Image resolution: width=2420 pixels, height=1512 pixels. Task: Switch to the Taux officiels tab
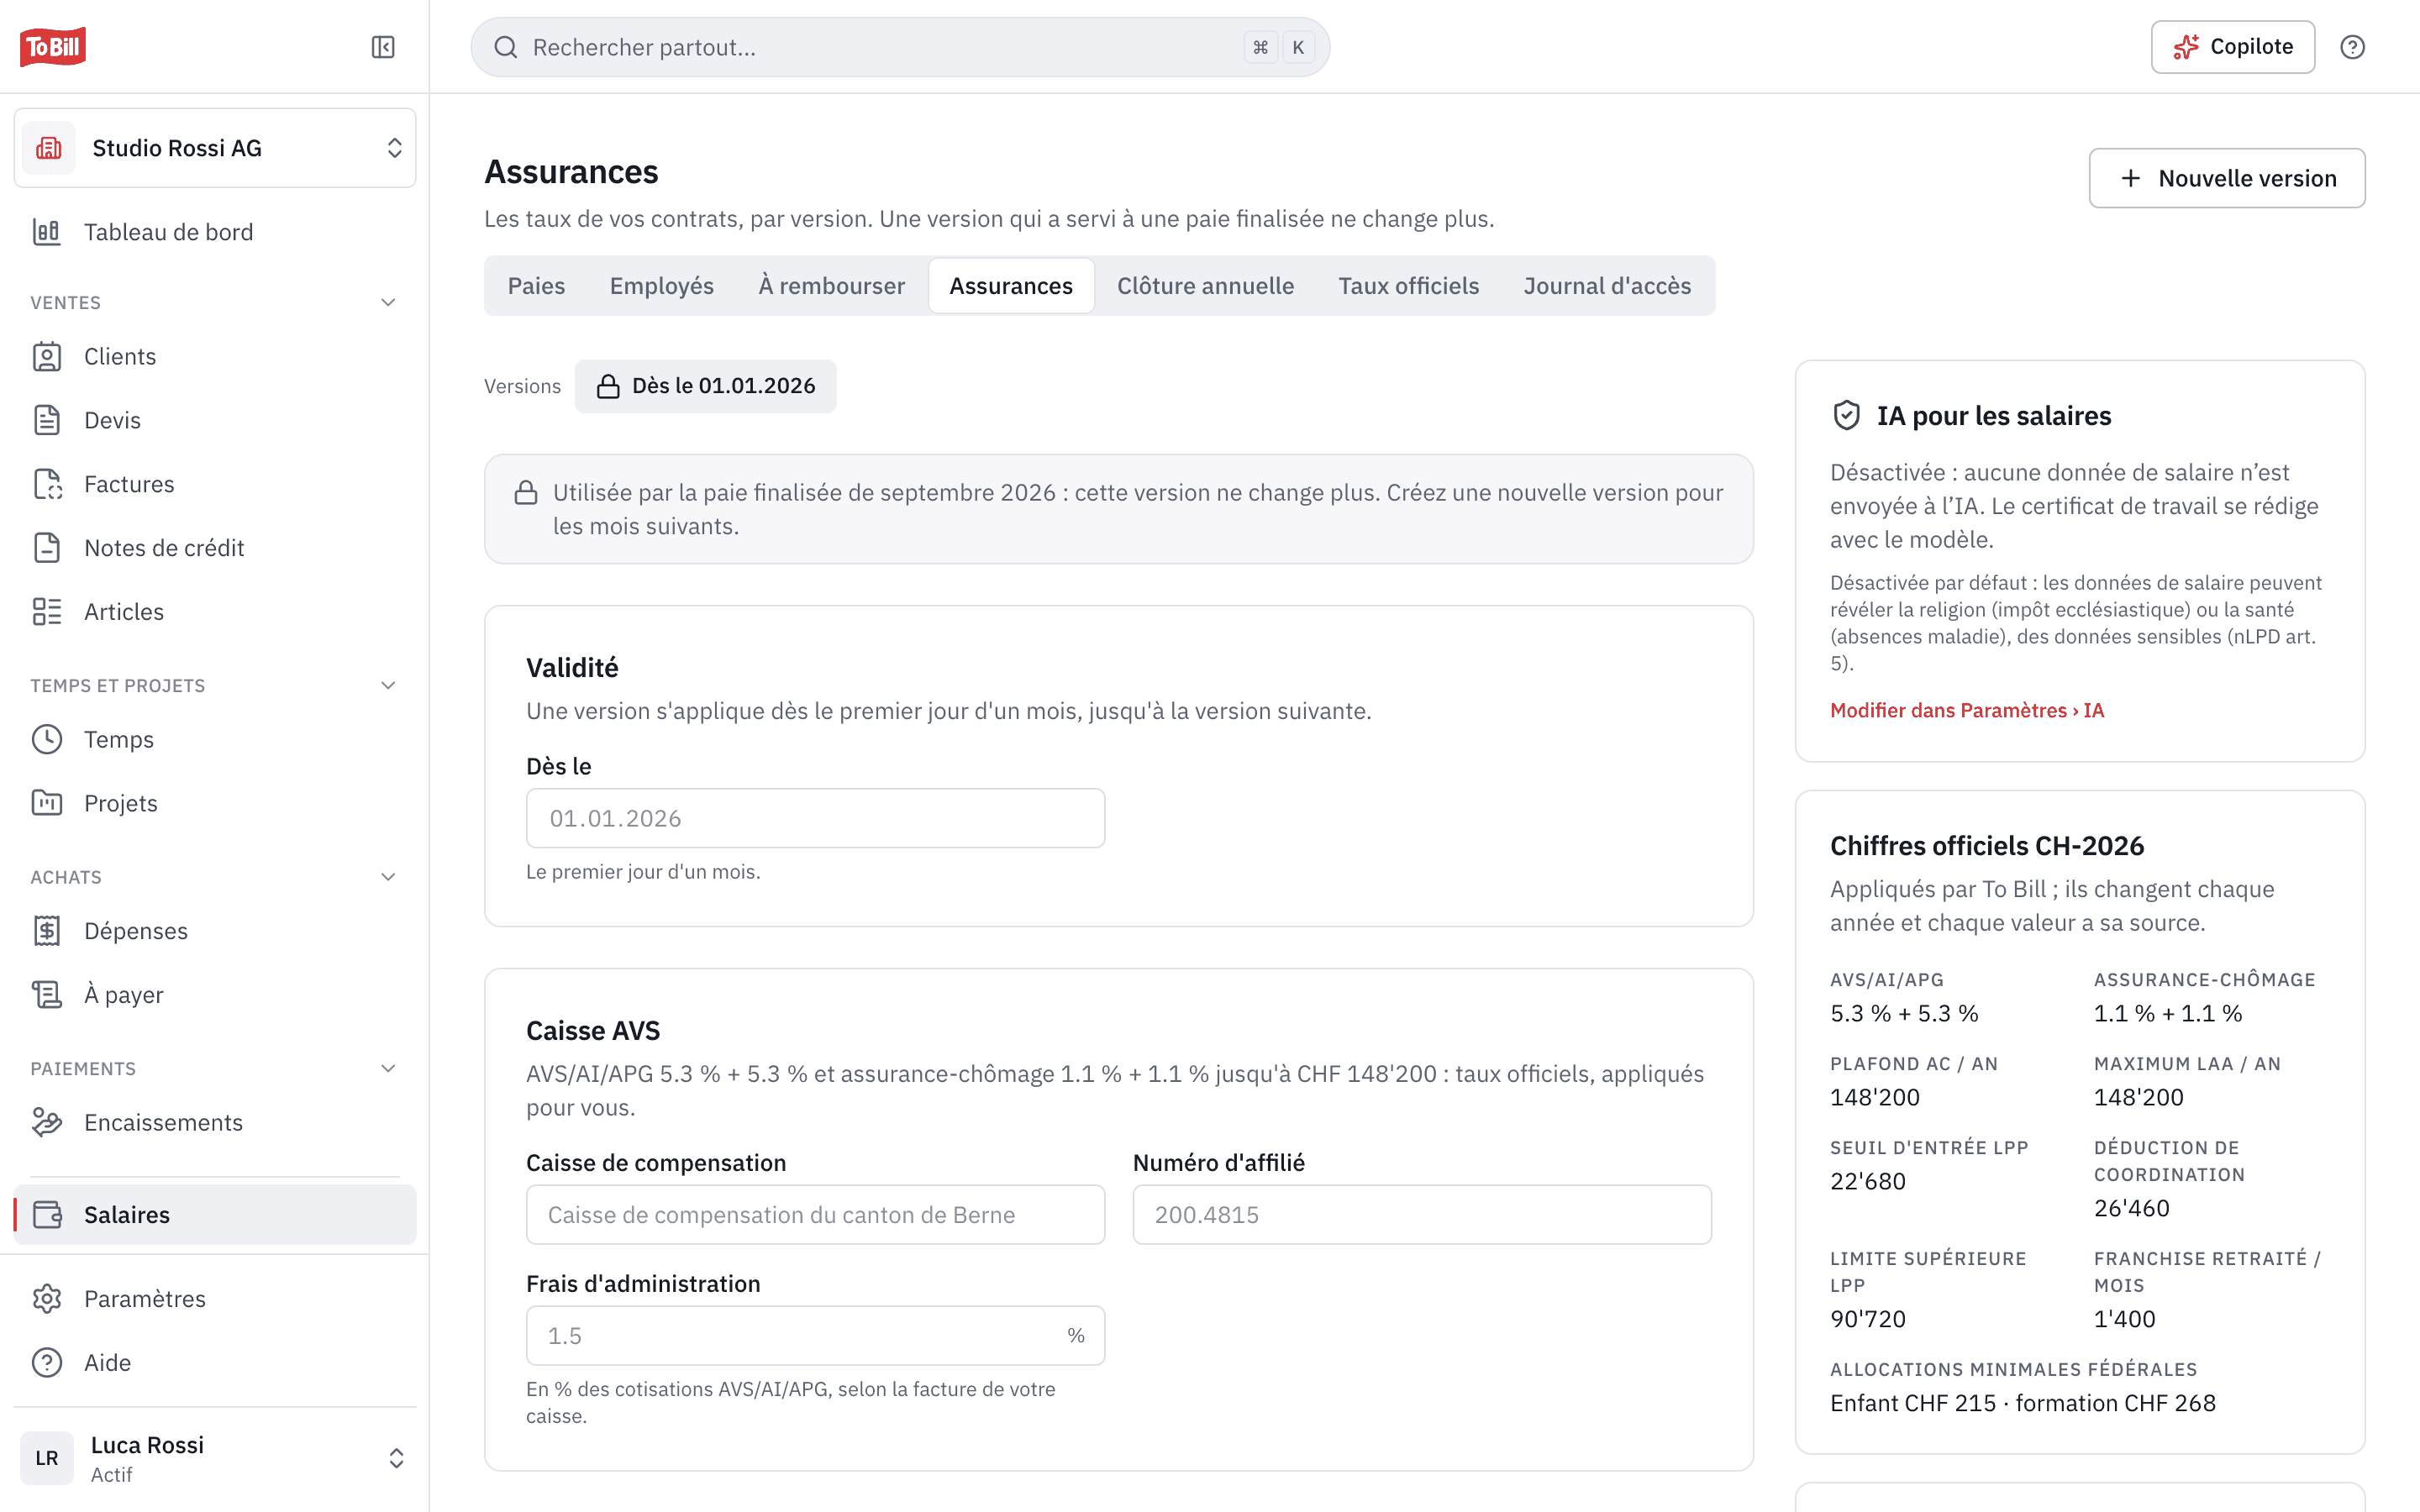click(1408, 286)
